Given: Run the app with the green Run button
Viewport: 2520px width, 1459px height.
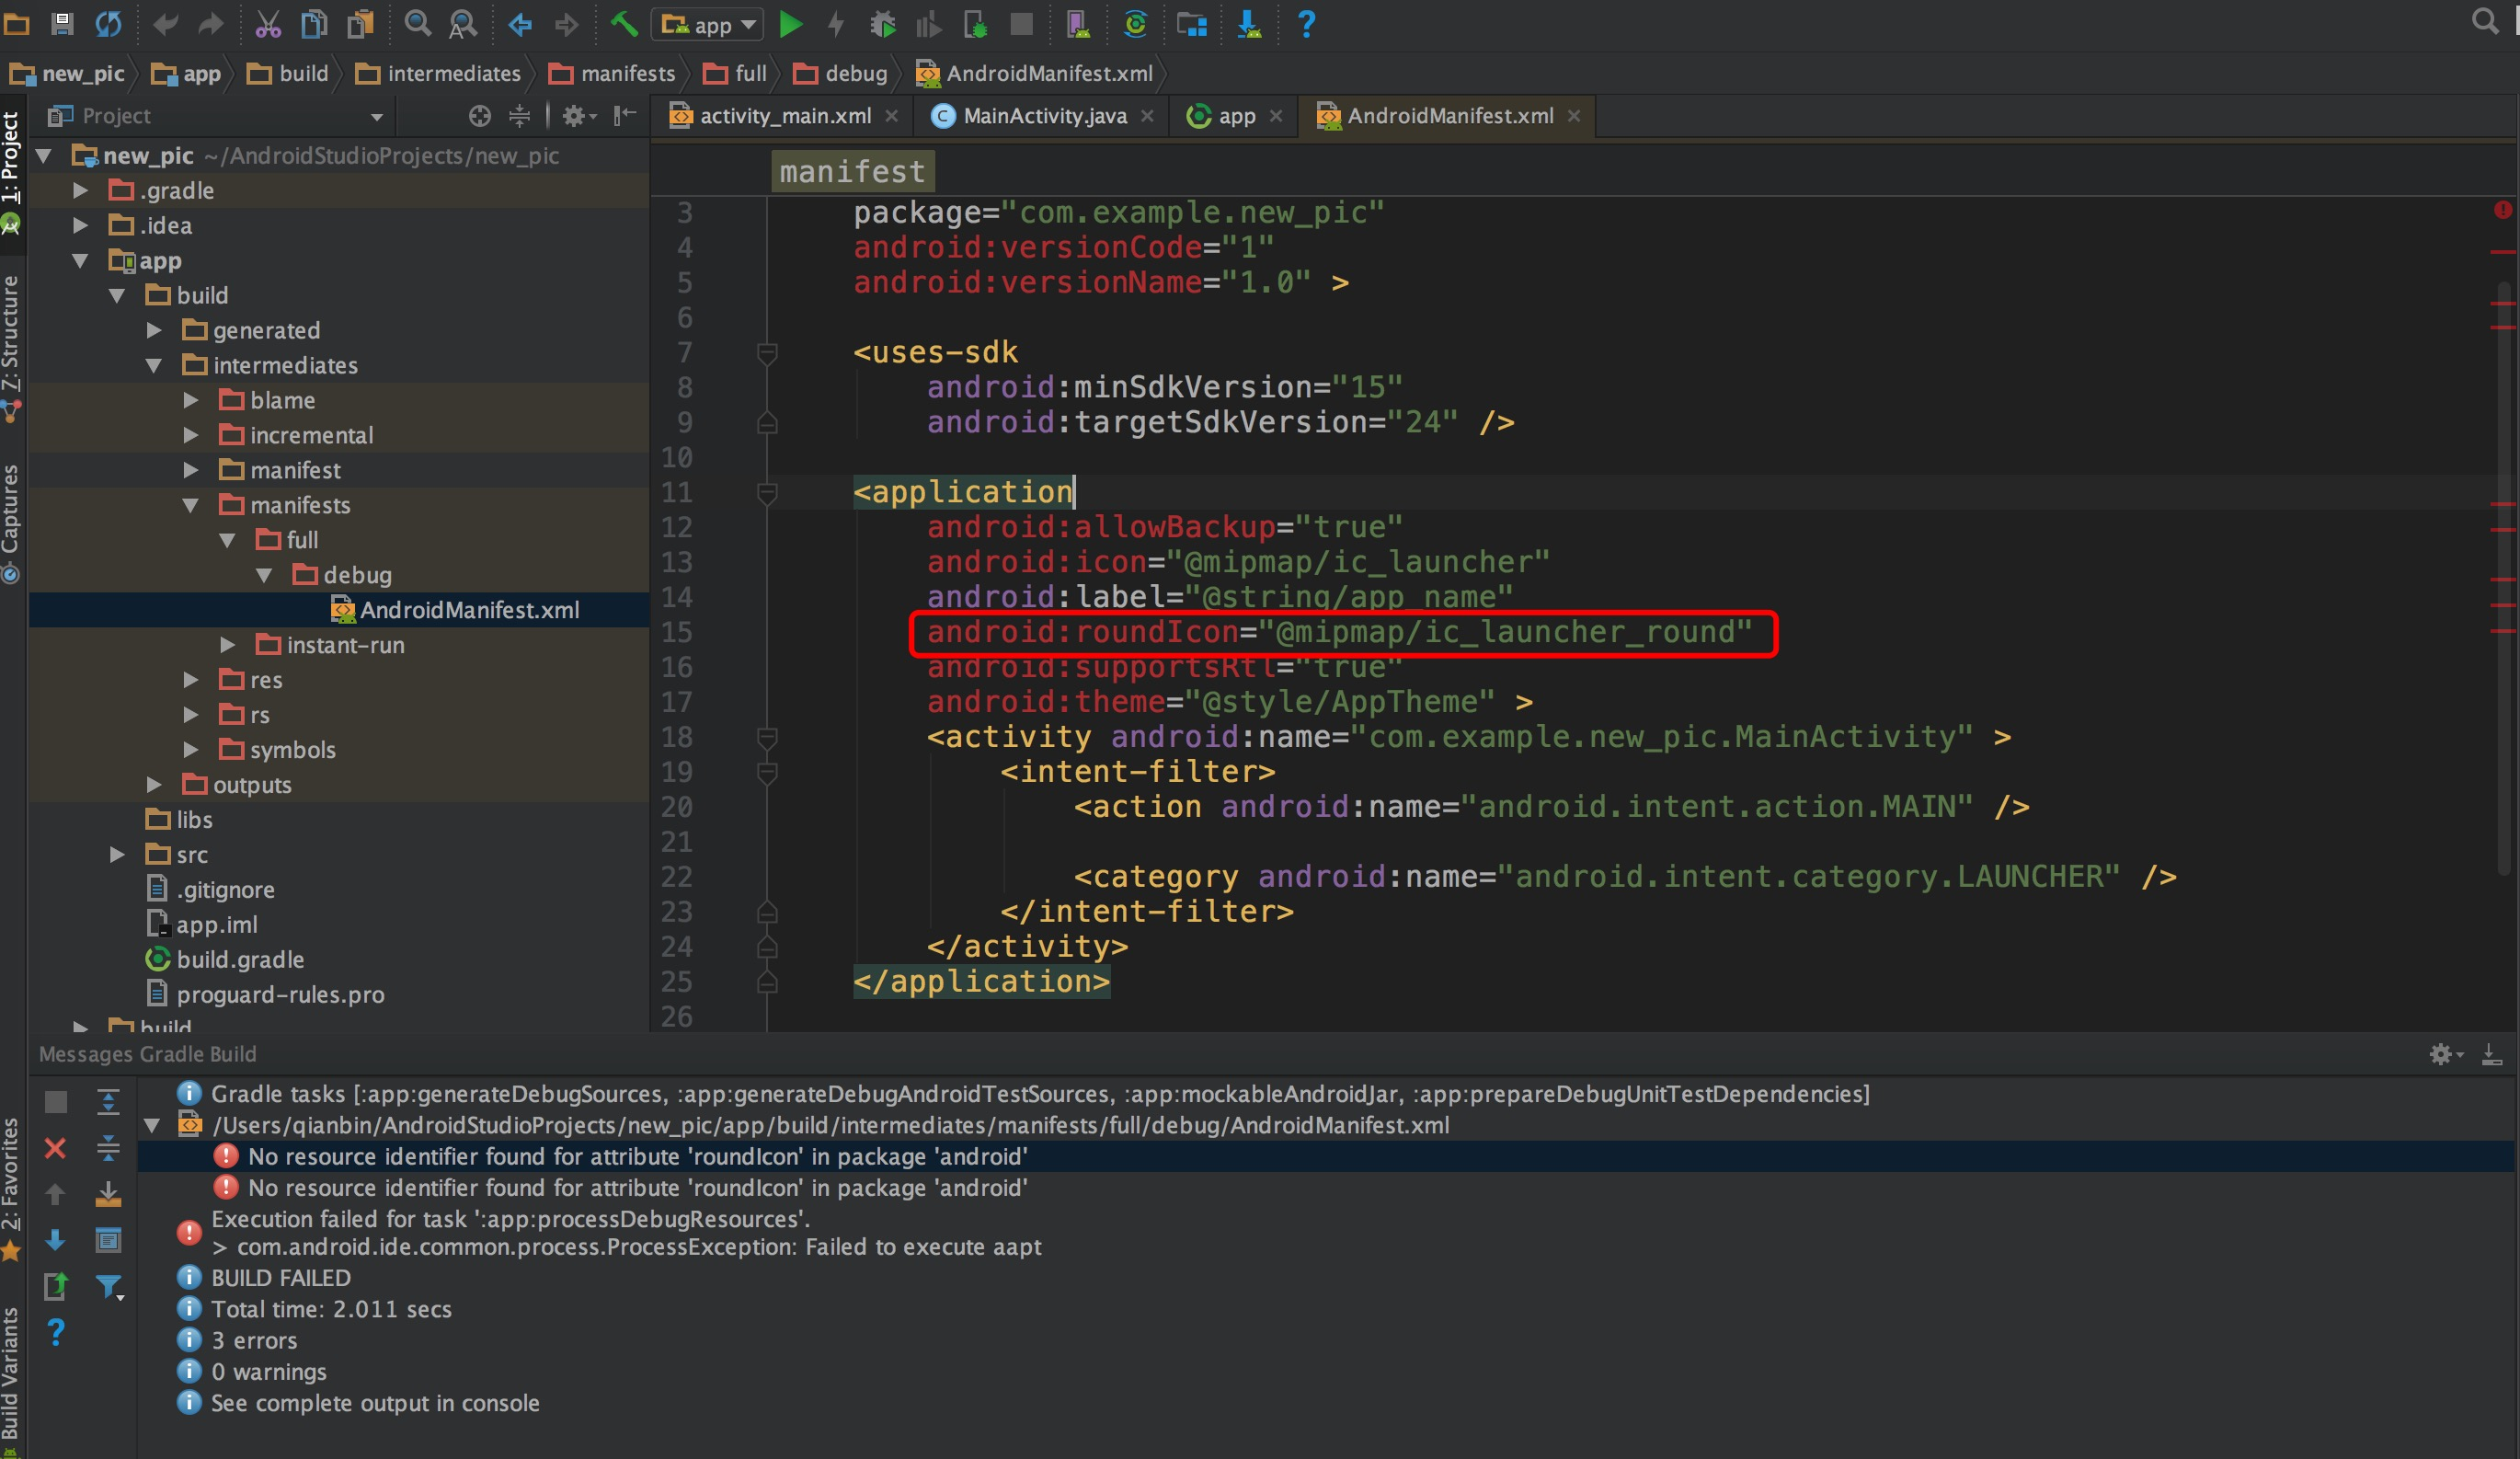Looking at the screenshot, I should pos(791,25).
